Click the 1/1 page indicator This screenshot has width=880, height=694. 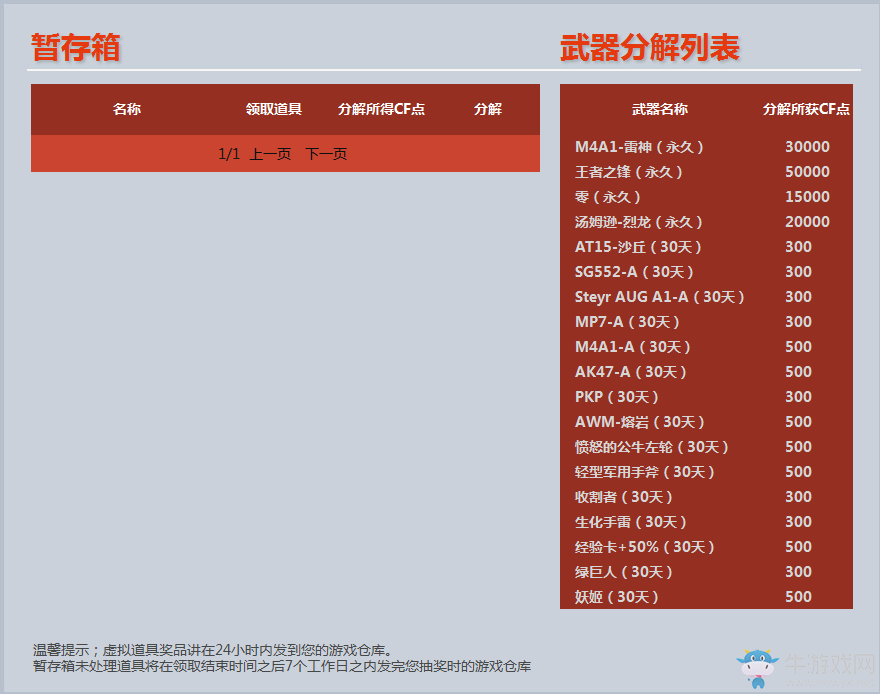coord(227,153)
